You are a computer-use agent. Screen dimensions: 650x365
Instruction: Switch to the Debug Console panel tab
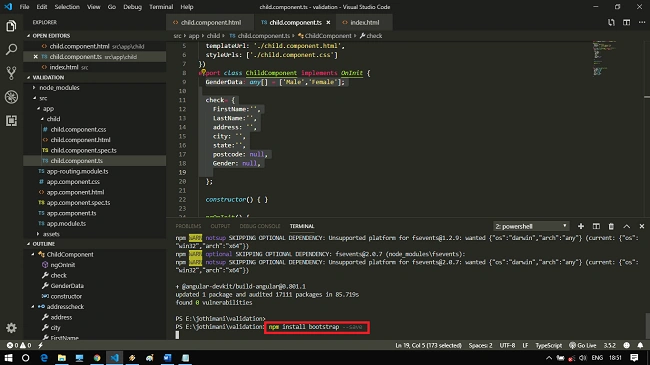260,226
